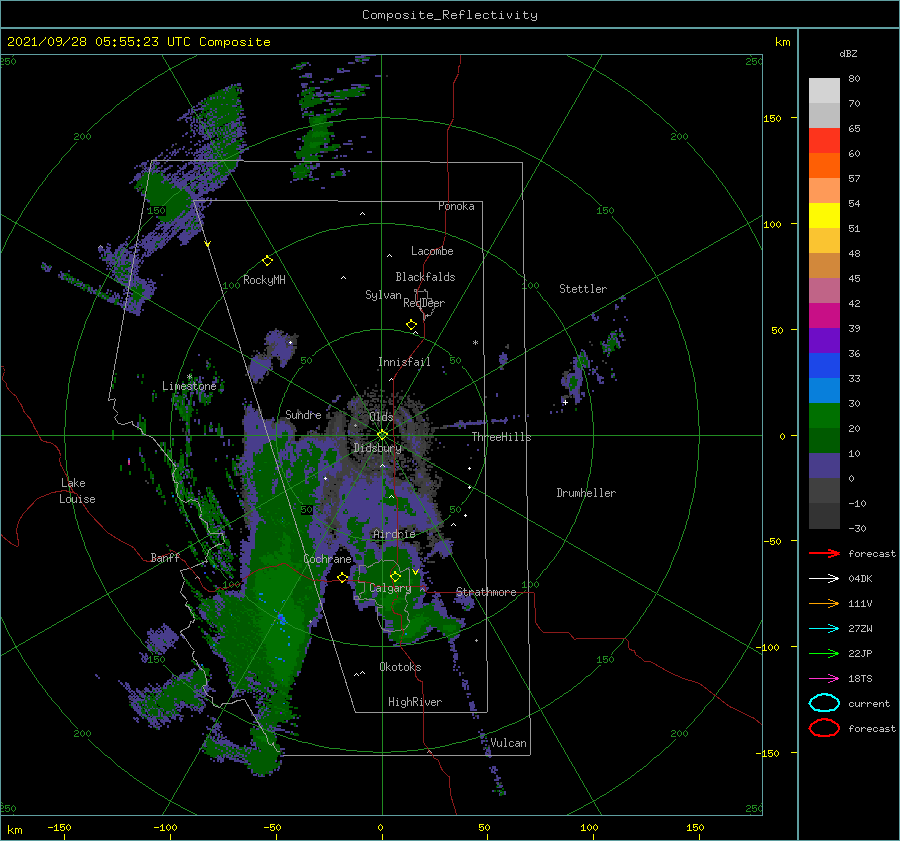Click the red forecast arrow in legend
This screenshot has width=900, height=841.
coord(824,553)
